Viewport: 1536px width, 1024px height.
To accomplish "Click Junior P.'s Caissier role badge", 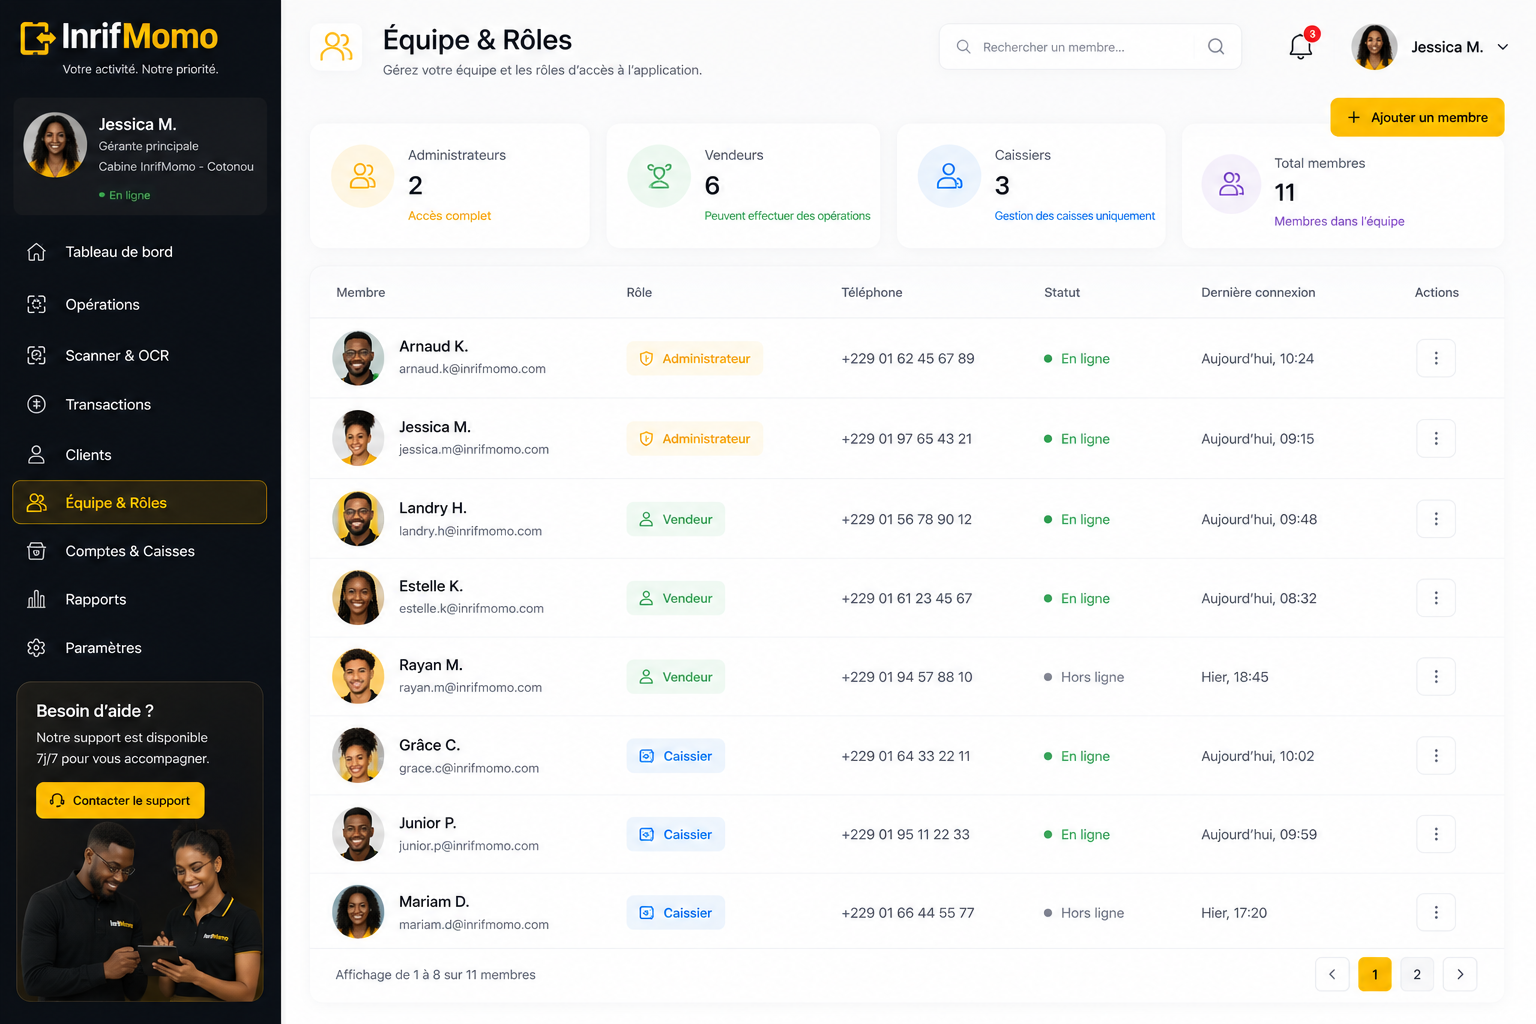I will [x=676, y=834].
